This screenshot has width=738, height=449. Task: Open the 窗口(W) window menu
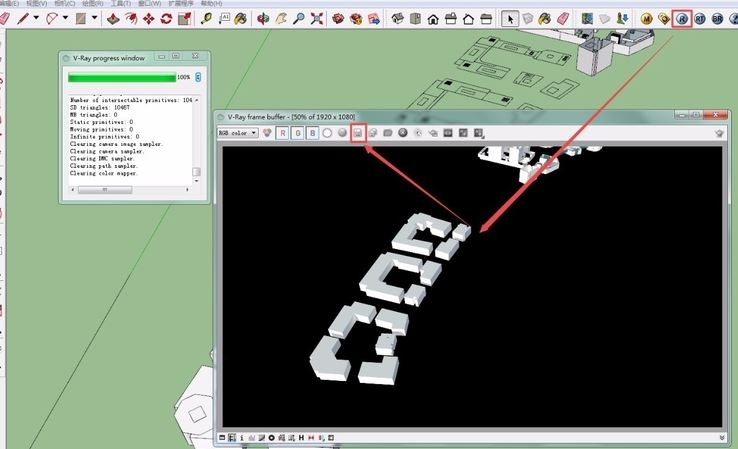[149, 3]
